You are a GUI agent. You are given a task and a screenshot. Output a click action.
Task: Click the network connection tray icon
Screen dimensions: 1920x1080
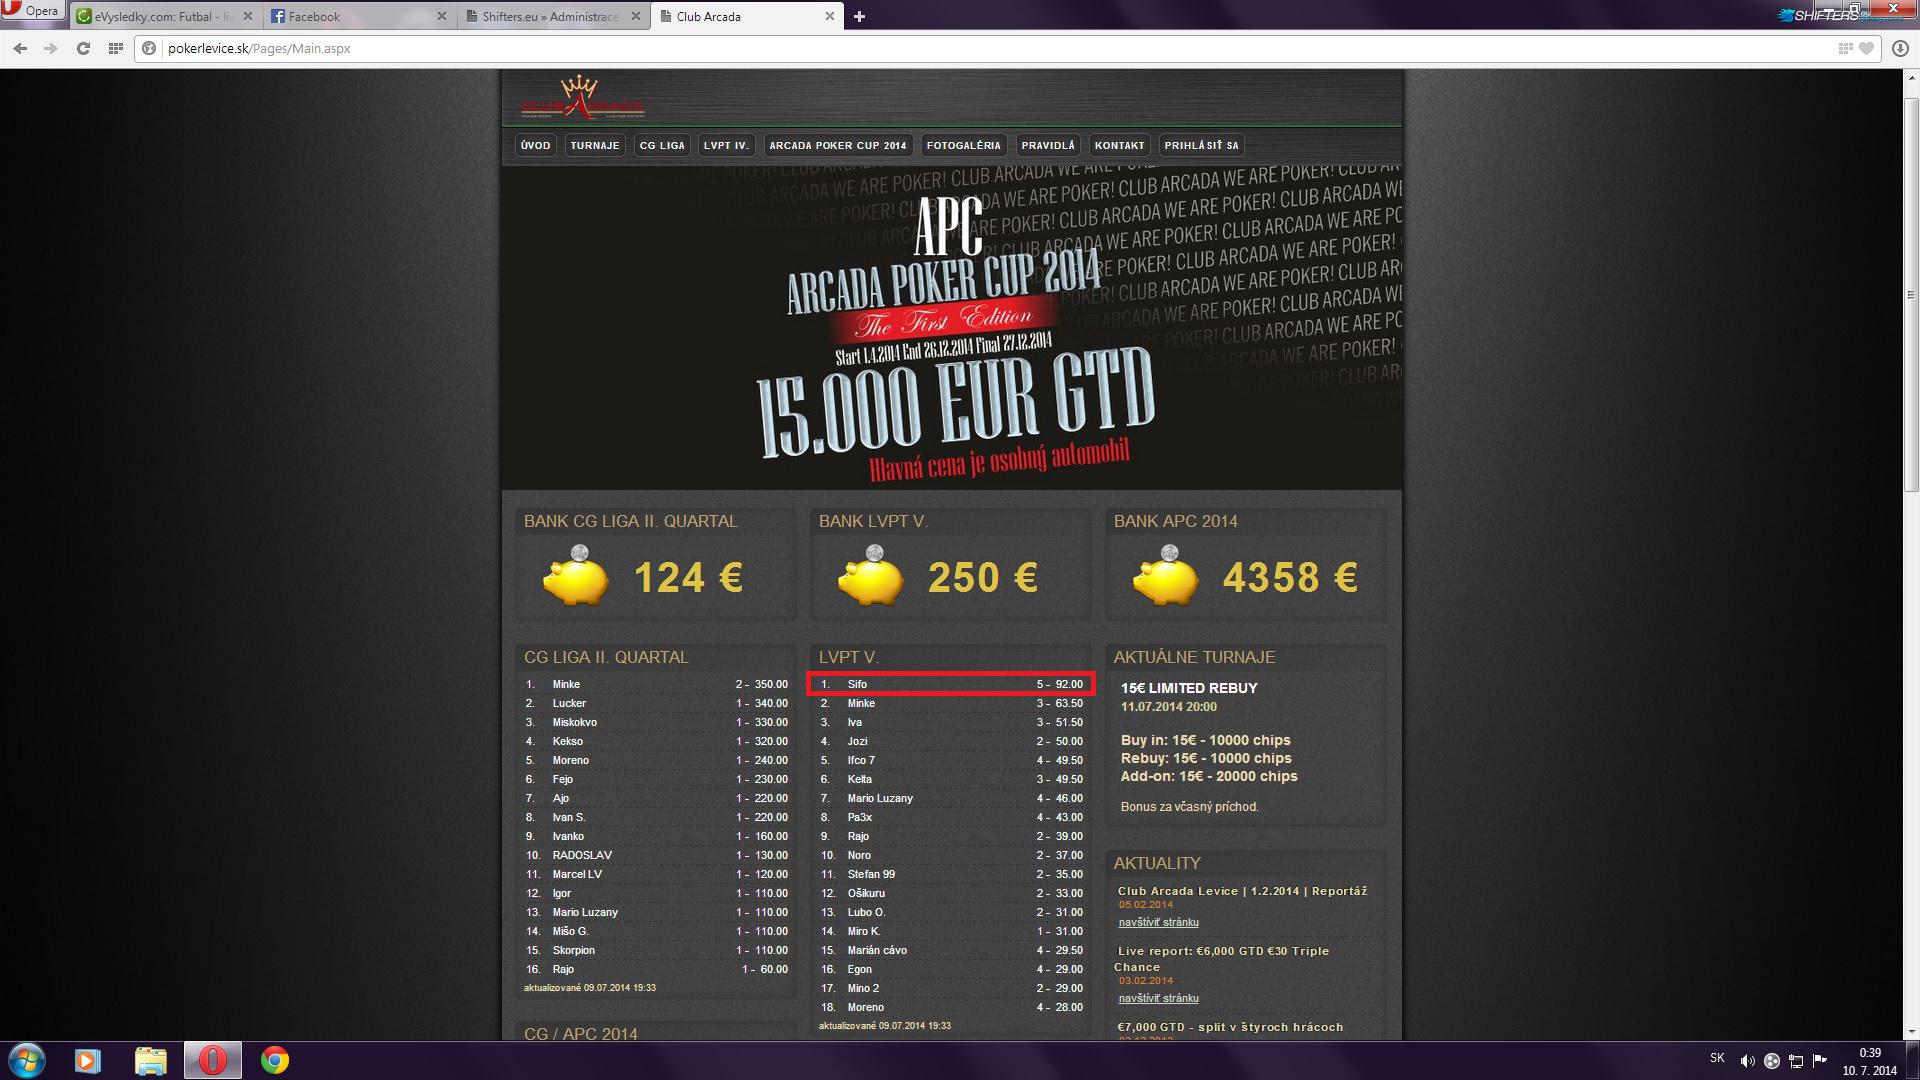pos(1796,1061)
